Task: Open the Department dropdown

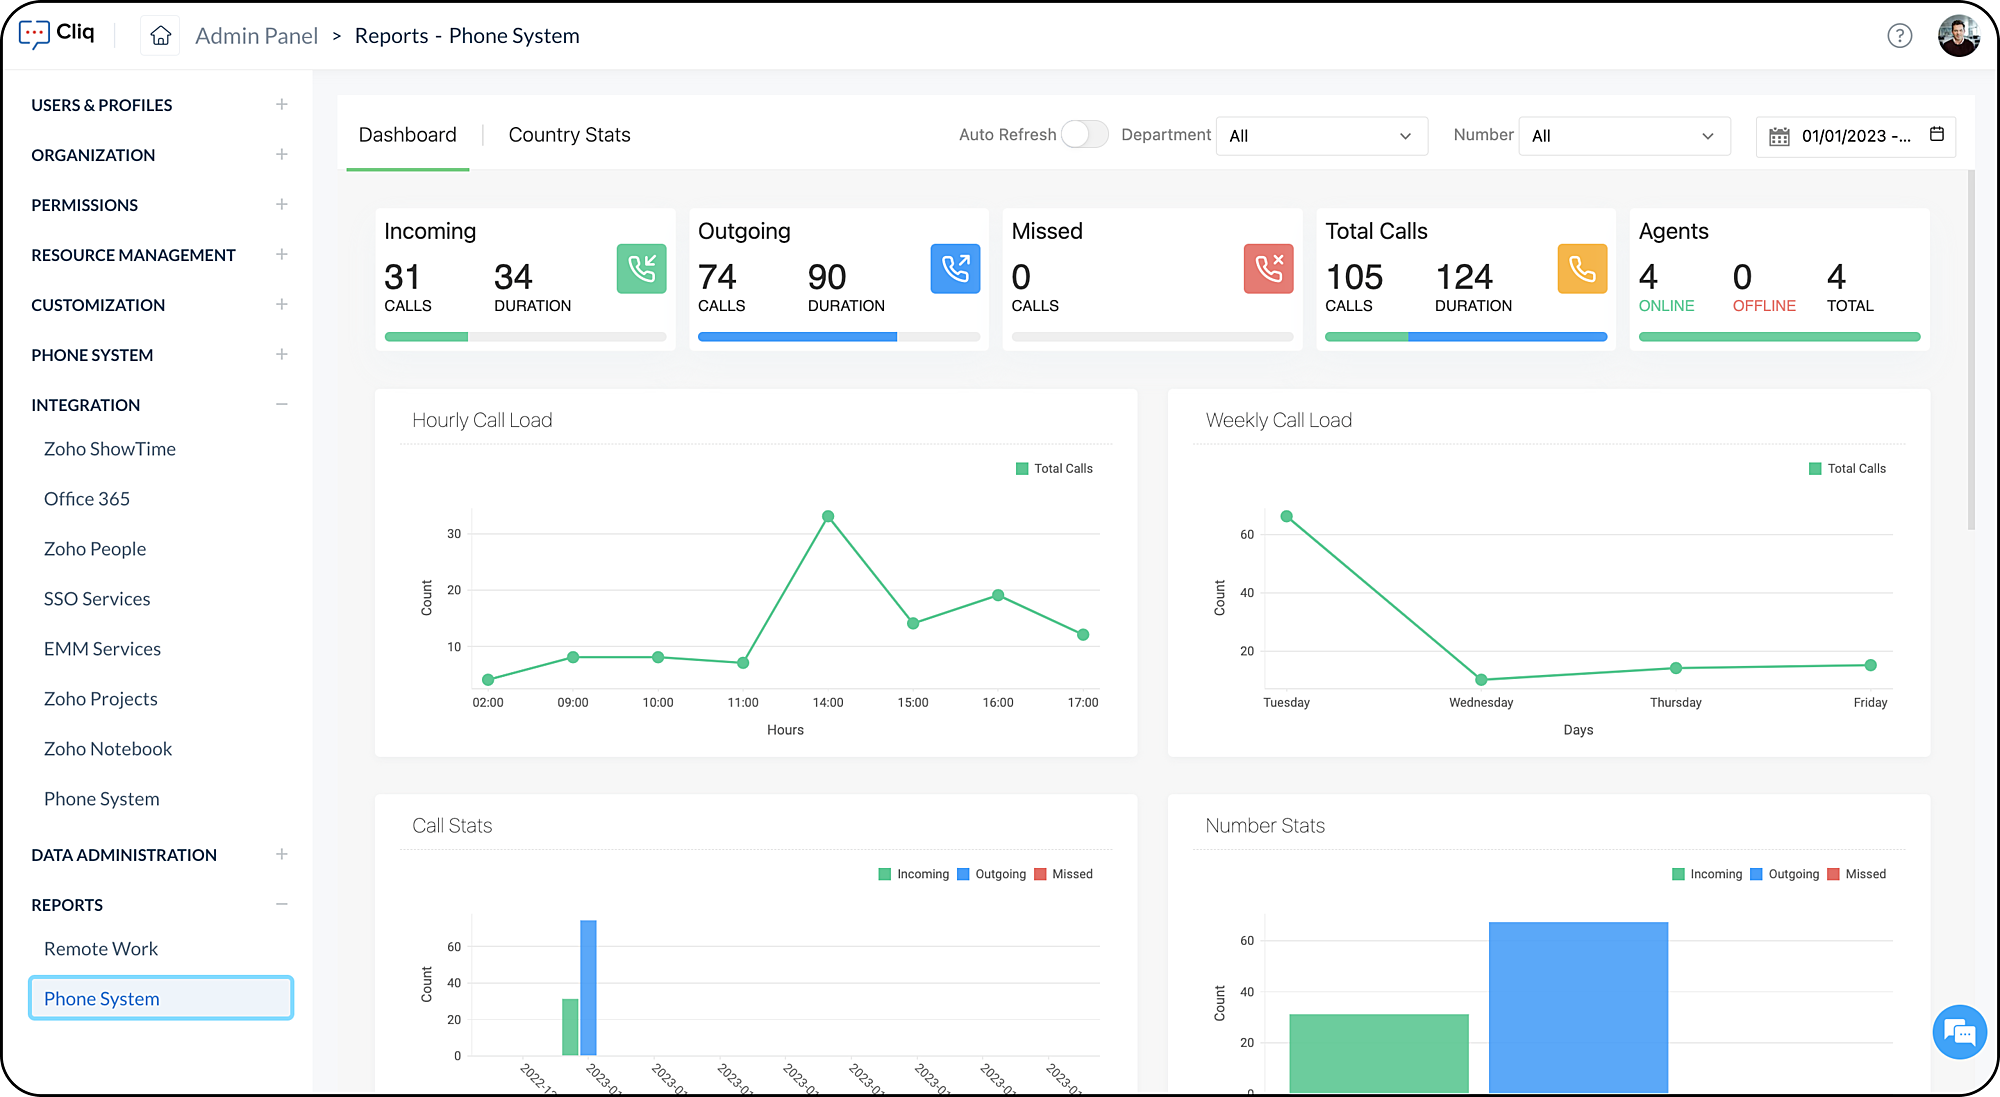Action: 1320,136
